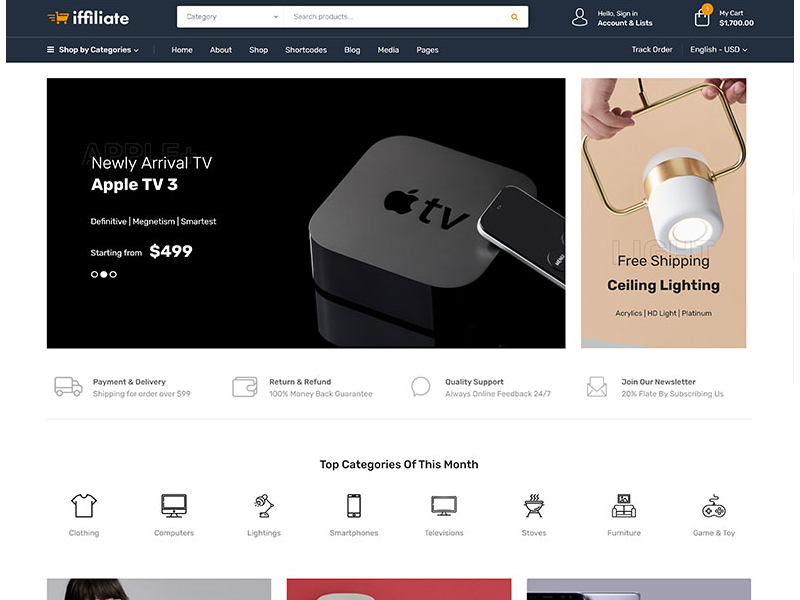
Task: Open the Game & Toy controller icon
Action: pos(714,506)
